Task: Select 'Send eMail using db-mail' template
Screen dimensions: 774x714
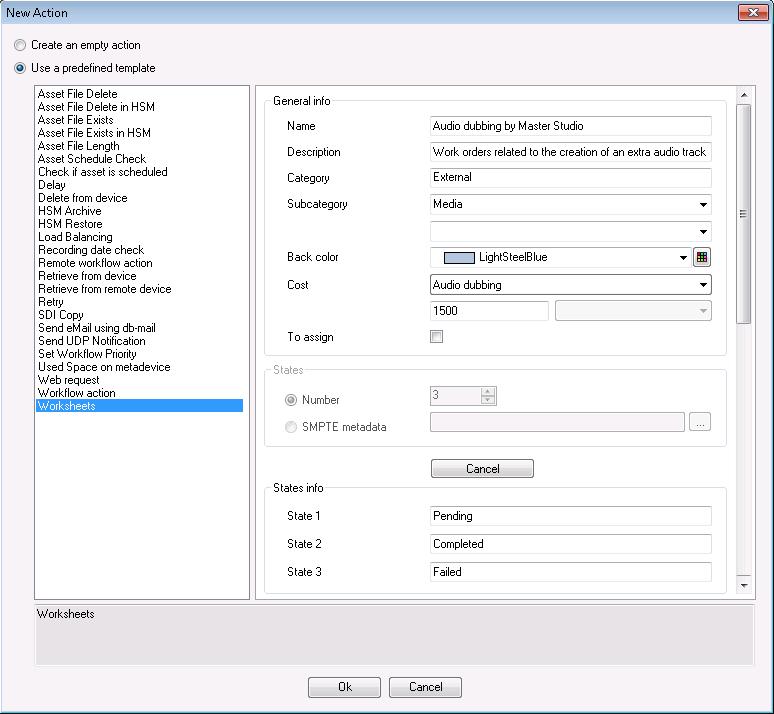Action: pyautogui.click(x=96, y=328)
